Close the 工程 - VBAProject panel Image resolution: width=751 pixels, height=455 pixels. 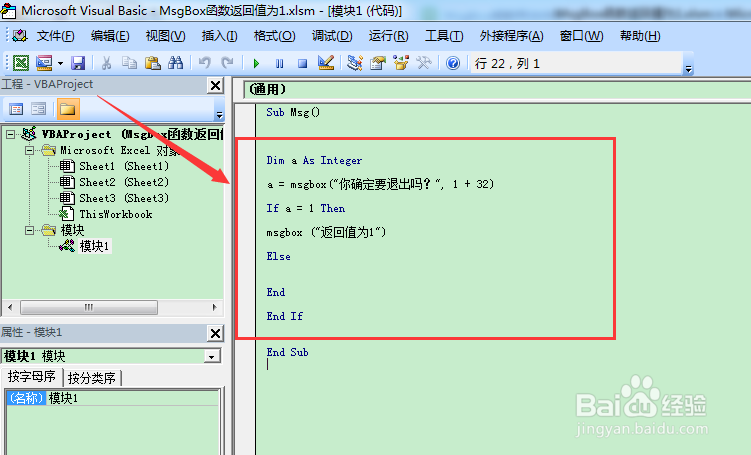(216, 86)
